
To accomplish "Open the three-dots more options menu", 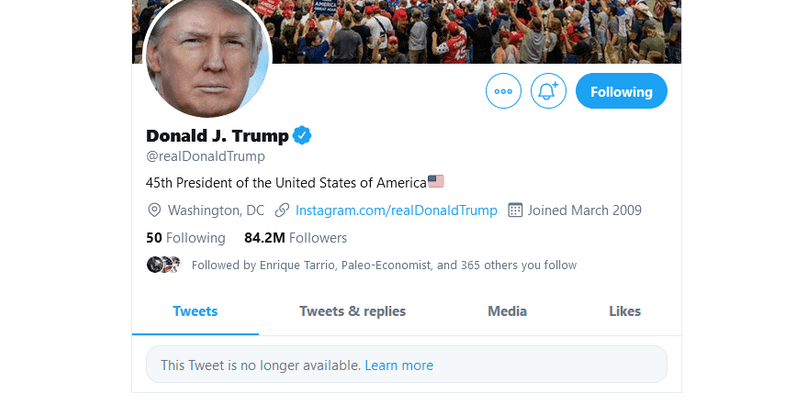I will click(x=503, y=92).
